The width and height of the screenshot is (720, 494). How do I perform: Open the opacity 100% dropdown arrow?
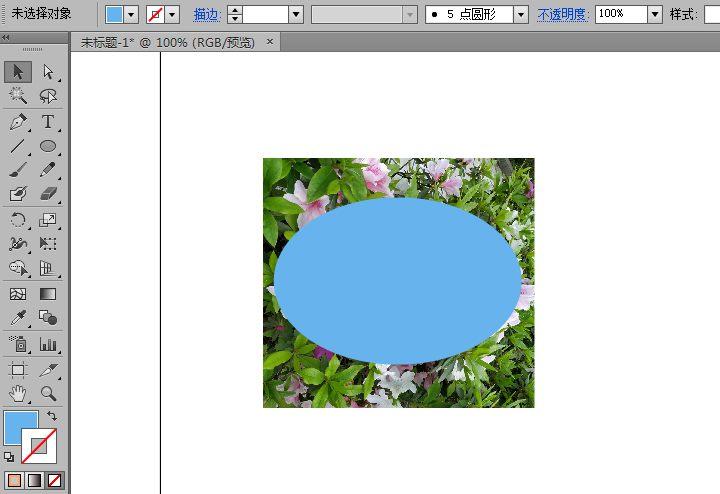(x=655, y=15)
